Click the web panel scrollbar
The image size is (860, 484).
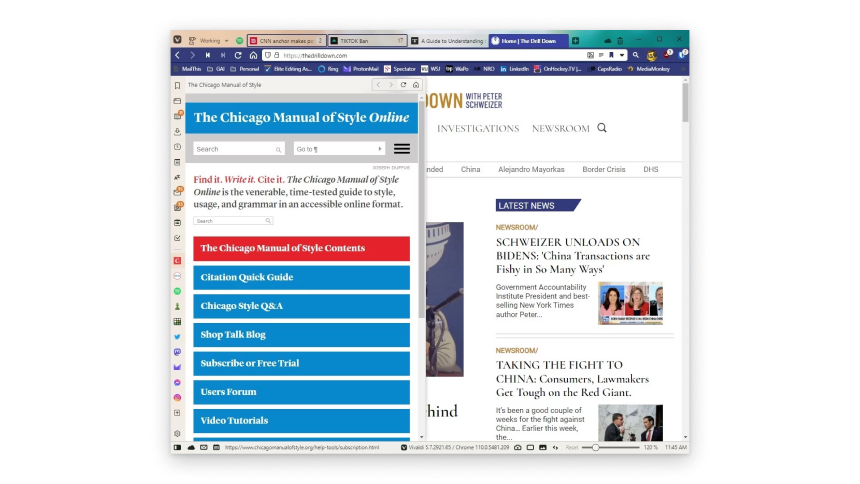point(421,209)
